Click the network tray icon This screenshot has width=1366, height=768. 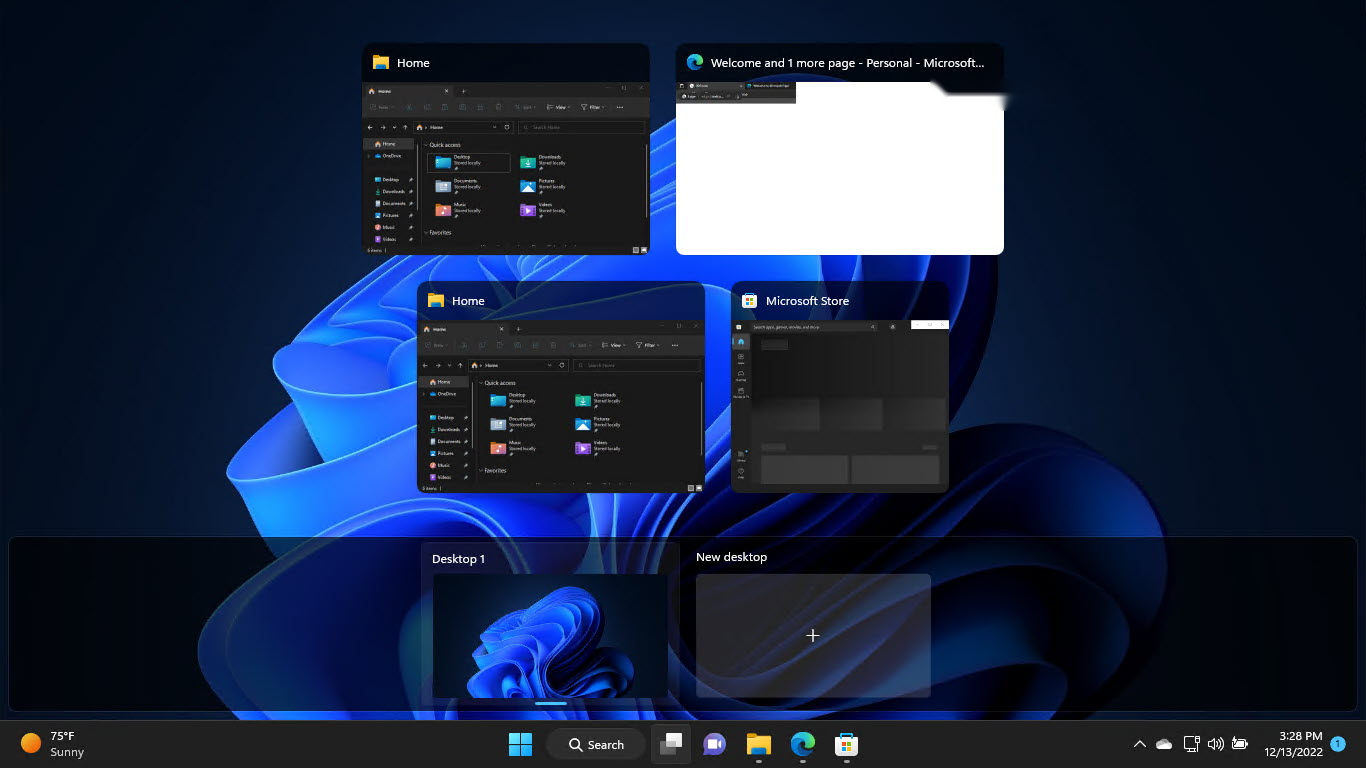(x=1191, y=744)
